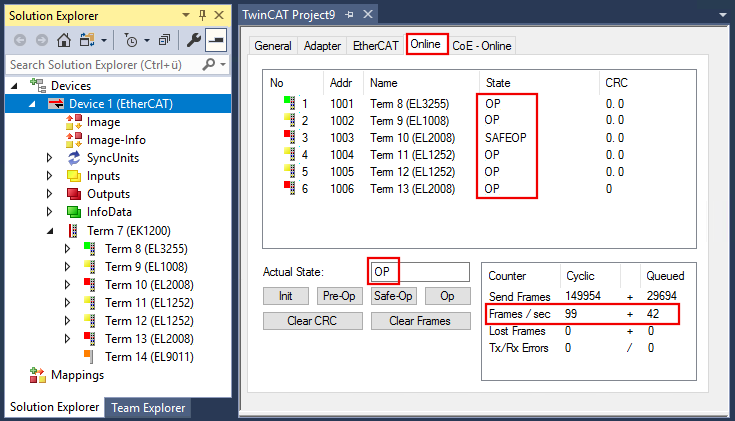Click the Forward navigation arrow icon

(42, 40)
